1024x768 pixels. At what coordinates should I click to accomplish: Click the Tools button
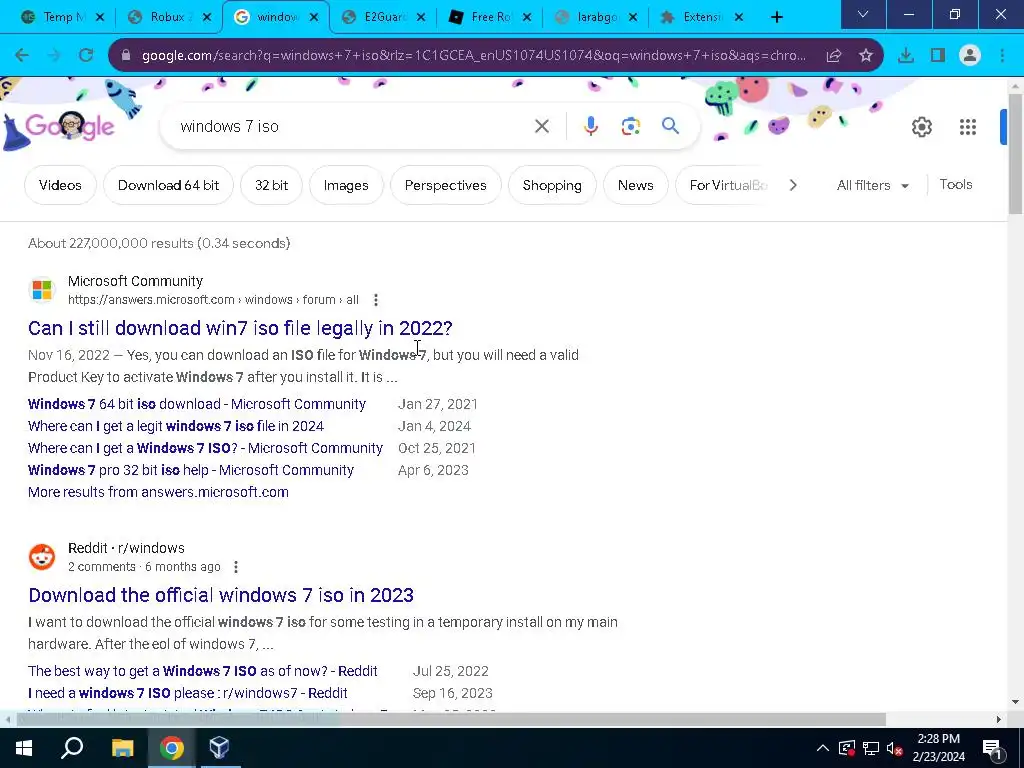(x=955, y=185)
